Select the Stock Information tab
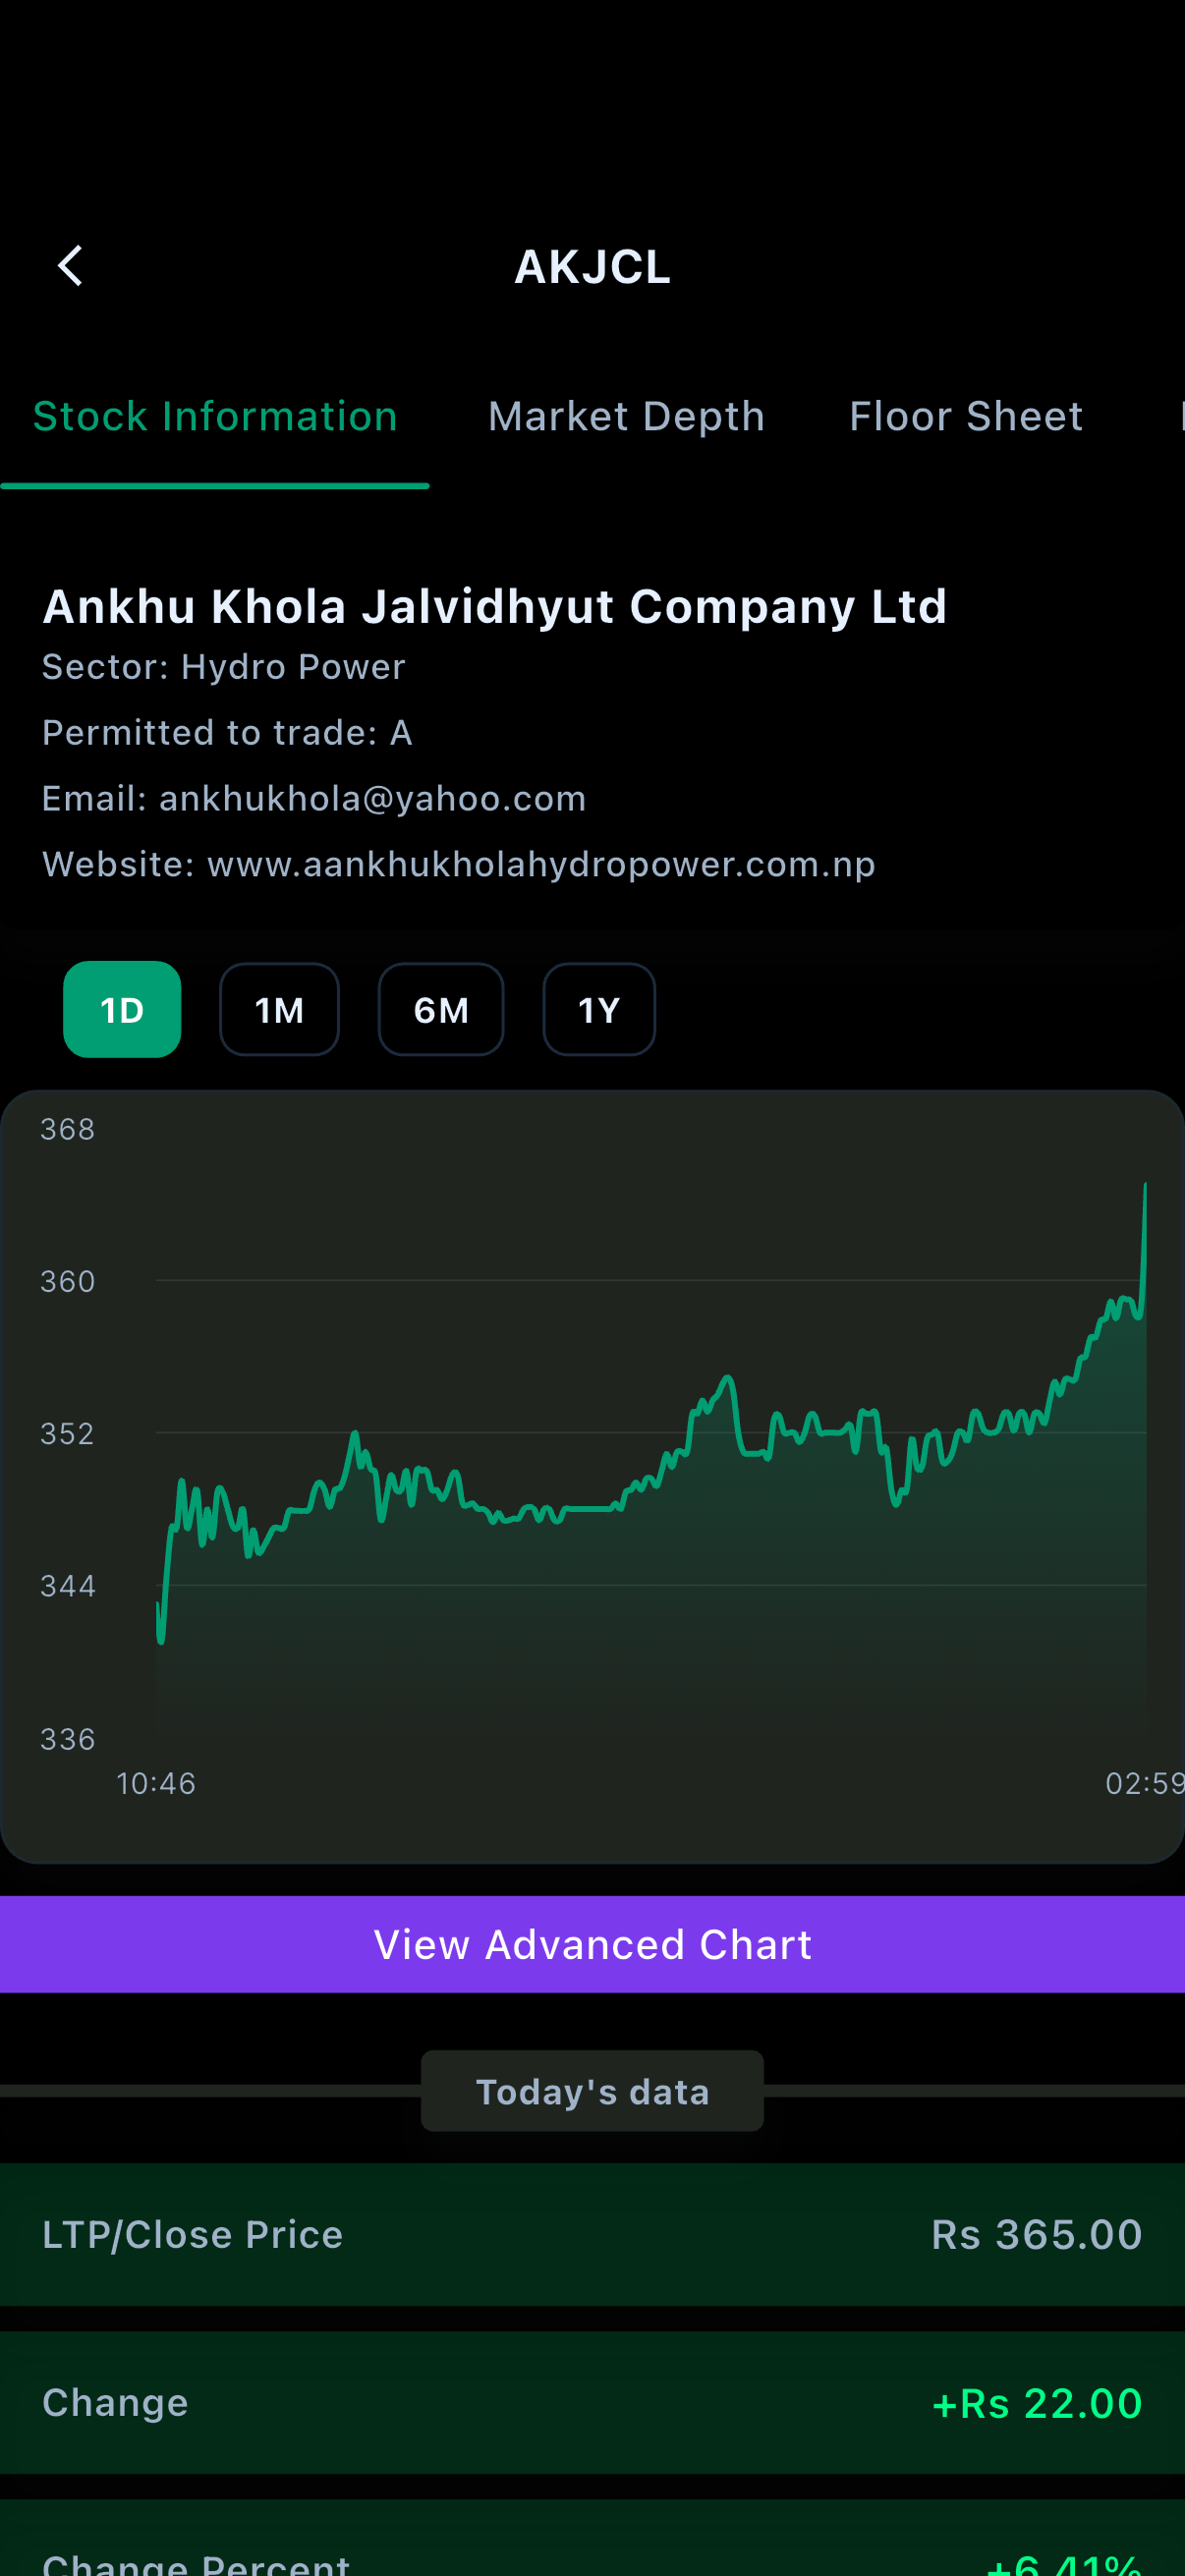 point(215,416)
